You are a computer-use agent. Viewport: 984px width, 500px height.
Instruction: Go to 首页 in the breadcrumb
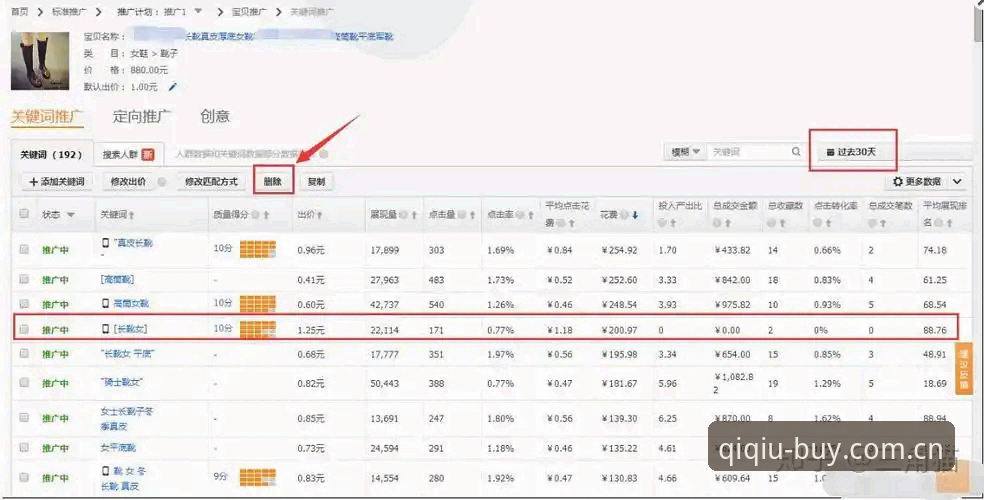pyautogui.click(x=19, y=11)
